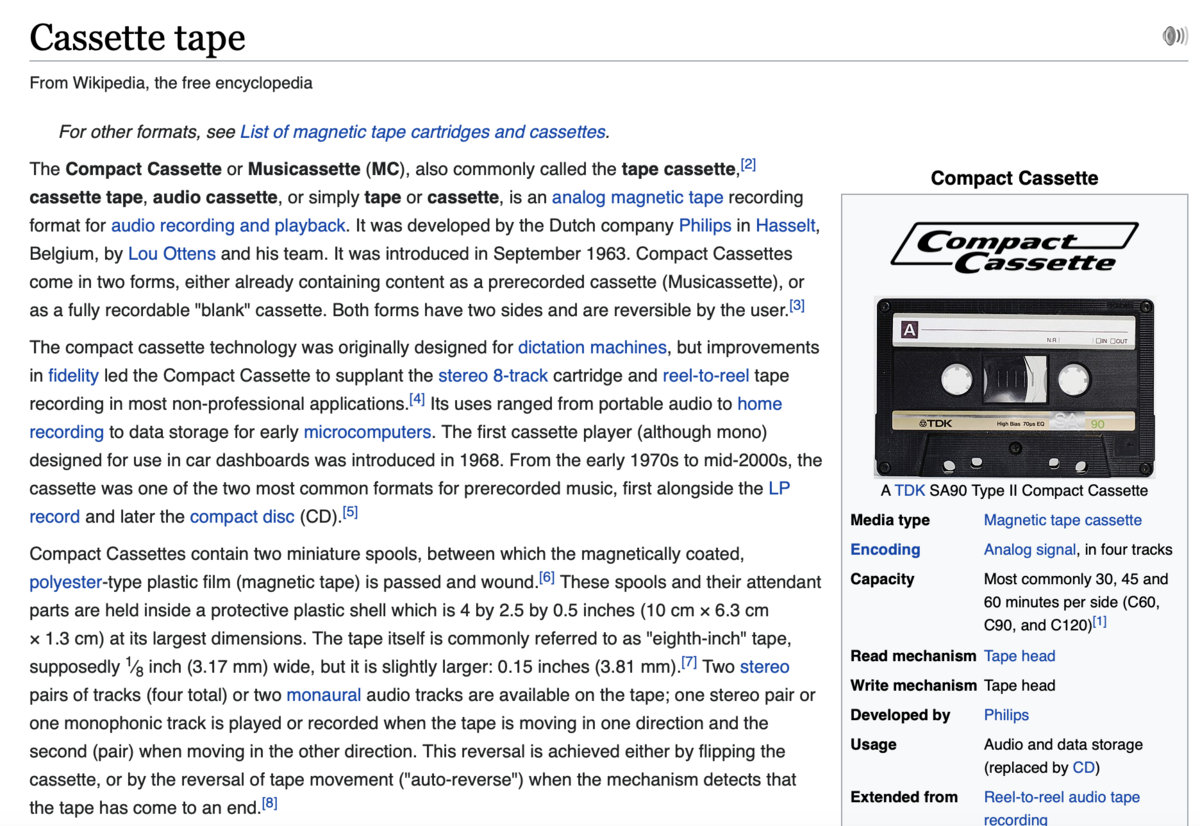Jump to footnote reference 2
1200x826 pixels.
[748, 164]
